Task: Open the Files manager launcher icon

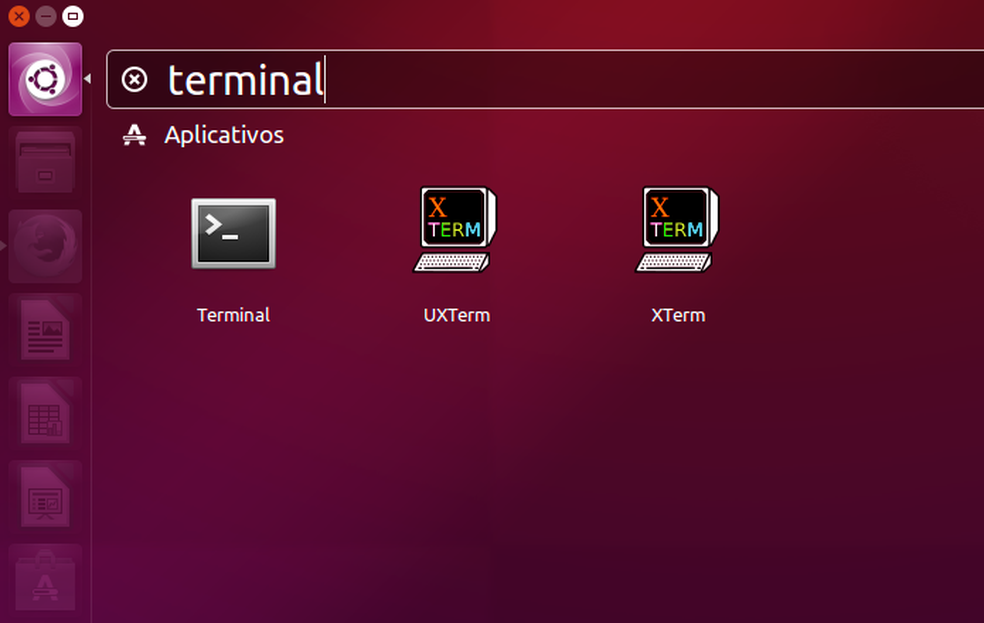Action: pyautogui.click(x=45, y=162)
